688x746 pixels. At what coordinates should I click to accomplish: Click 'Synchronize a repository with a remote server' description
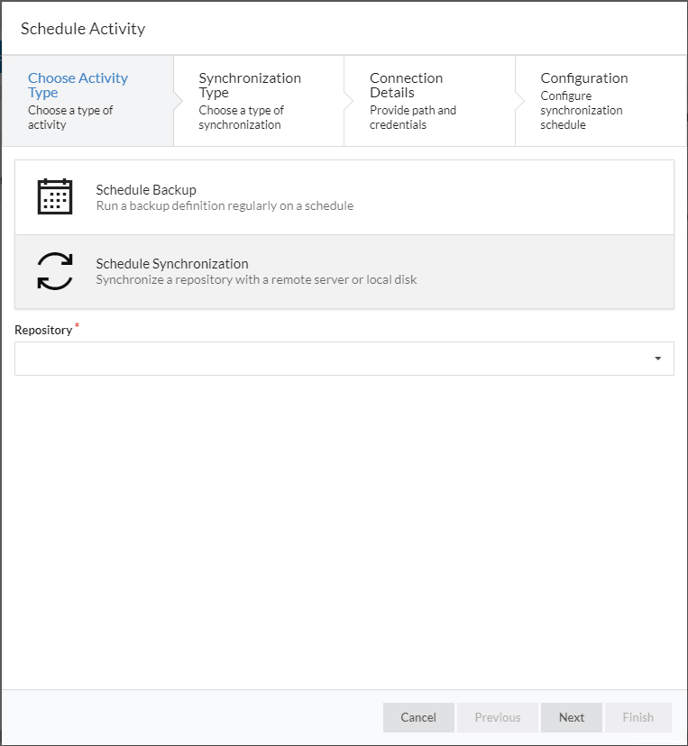point(256,280)
